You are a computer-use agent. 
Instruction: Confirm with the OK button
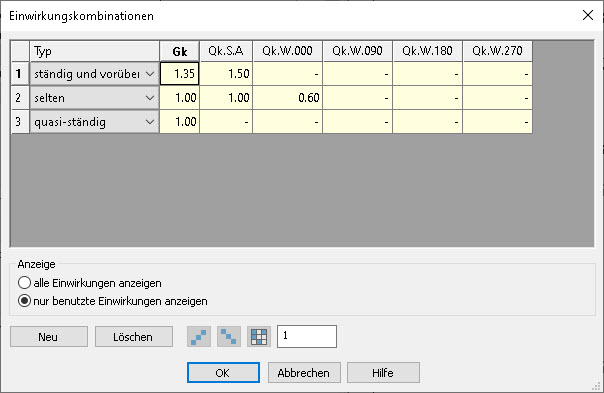223,373
